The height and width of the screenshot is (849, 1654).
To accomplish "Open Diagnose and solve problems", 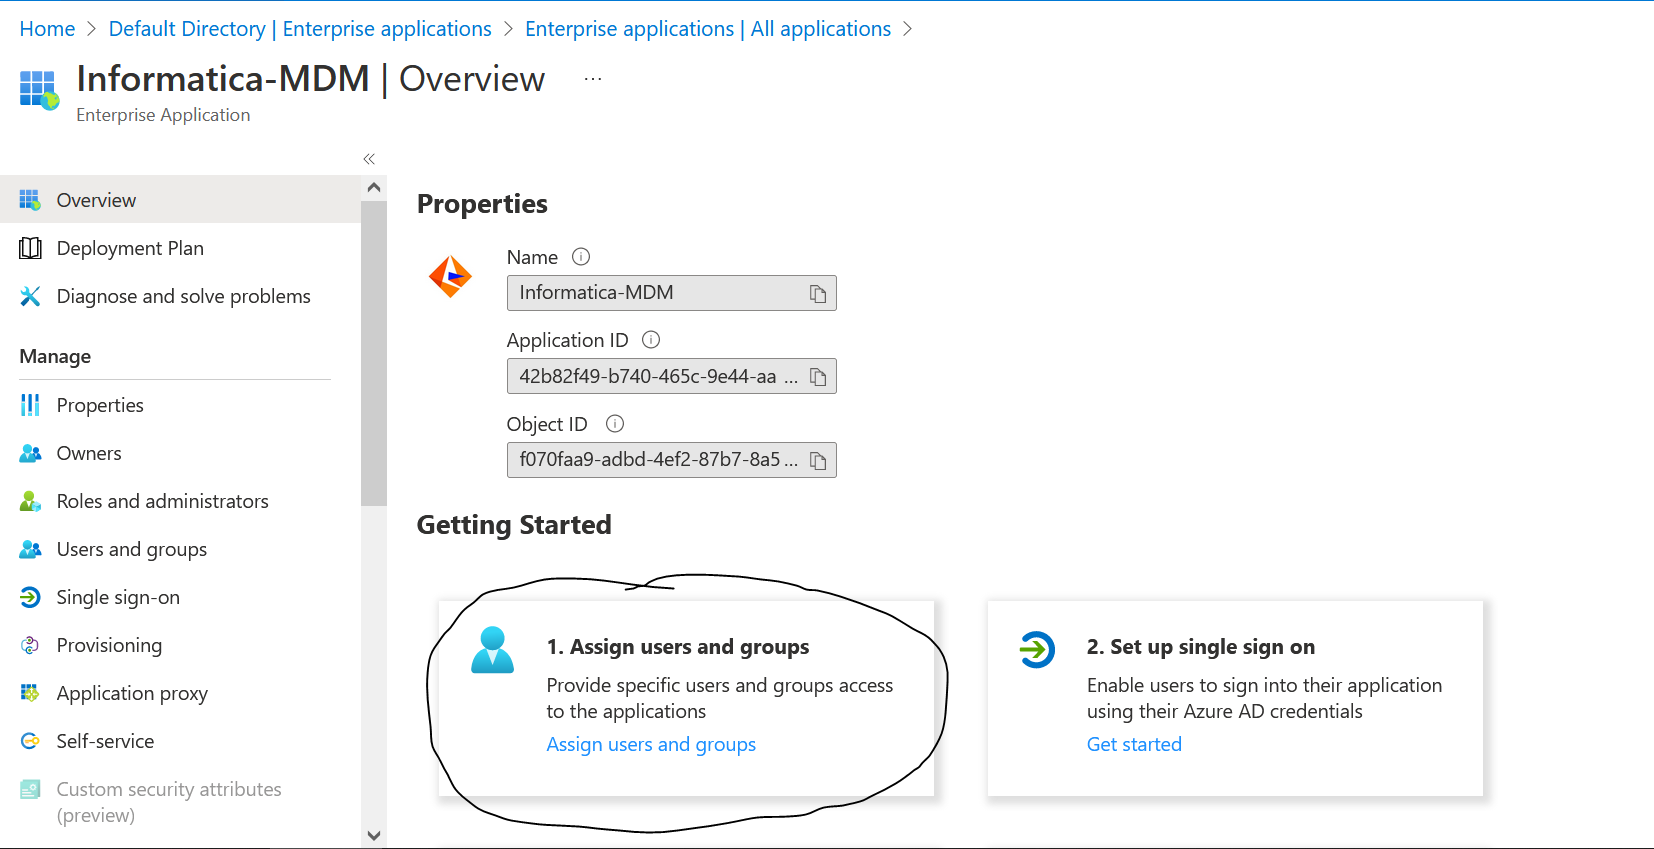I will (x=180, y=296).
